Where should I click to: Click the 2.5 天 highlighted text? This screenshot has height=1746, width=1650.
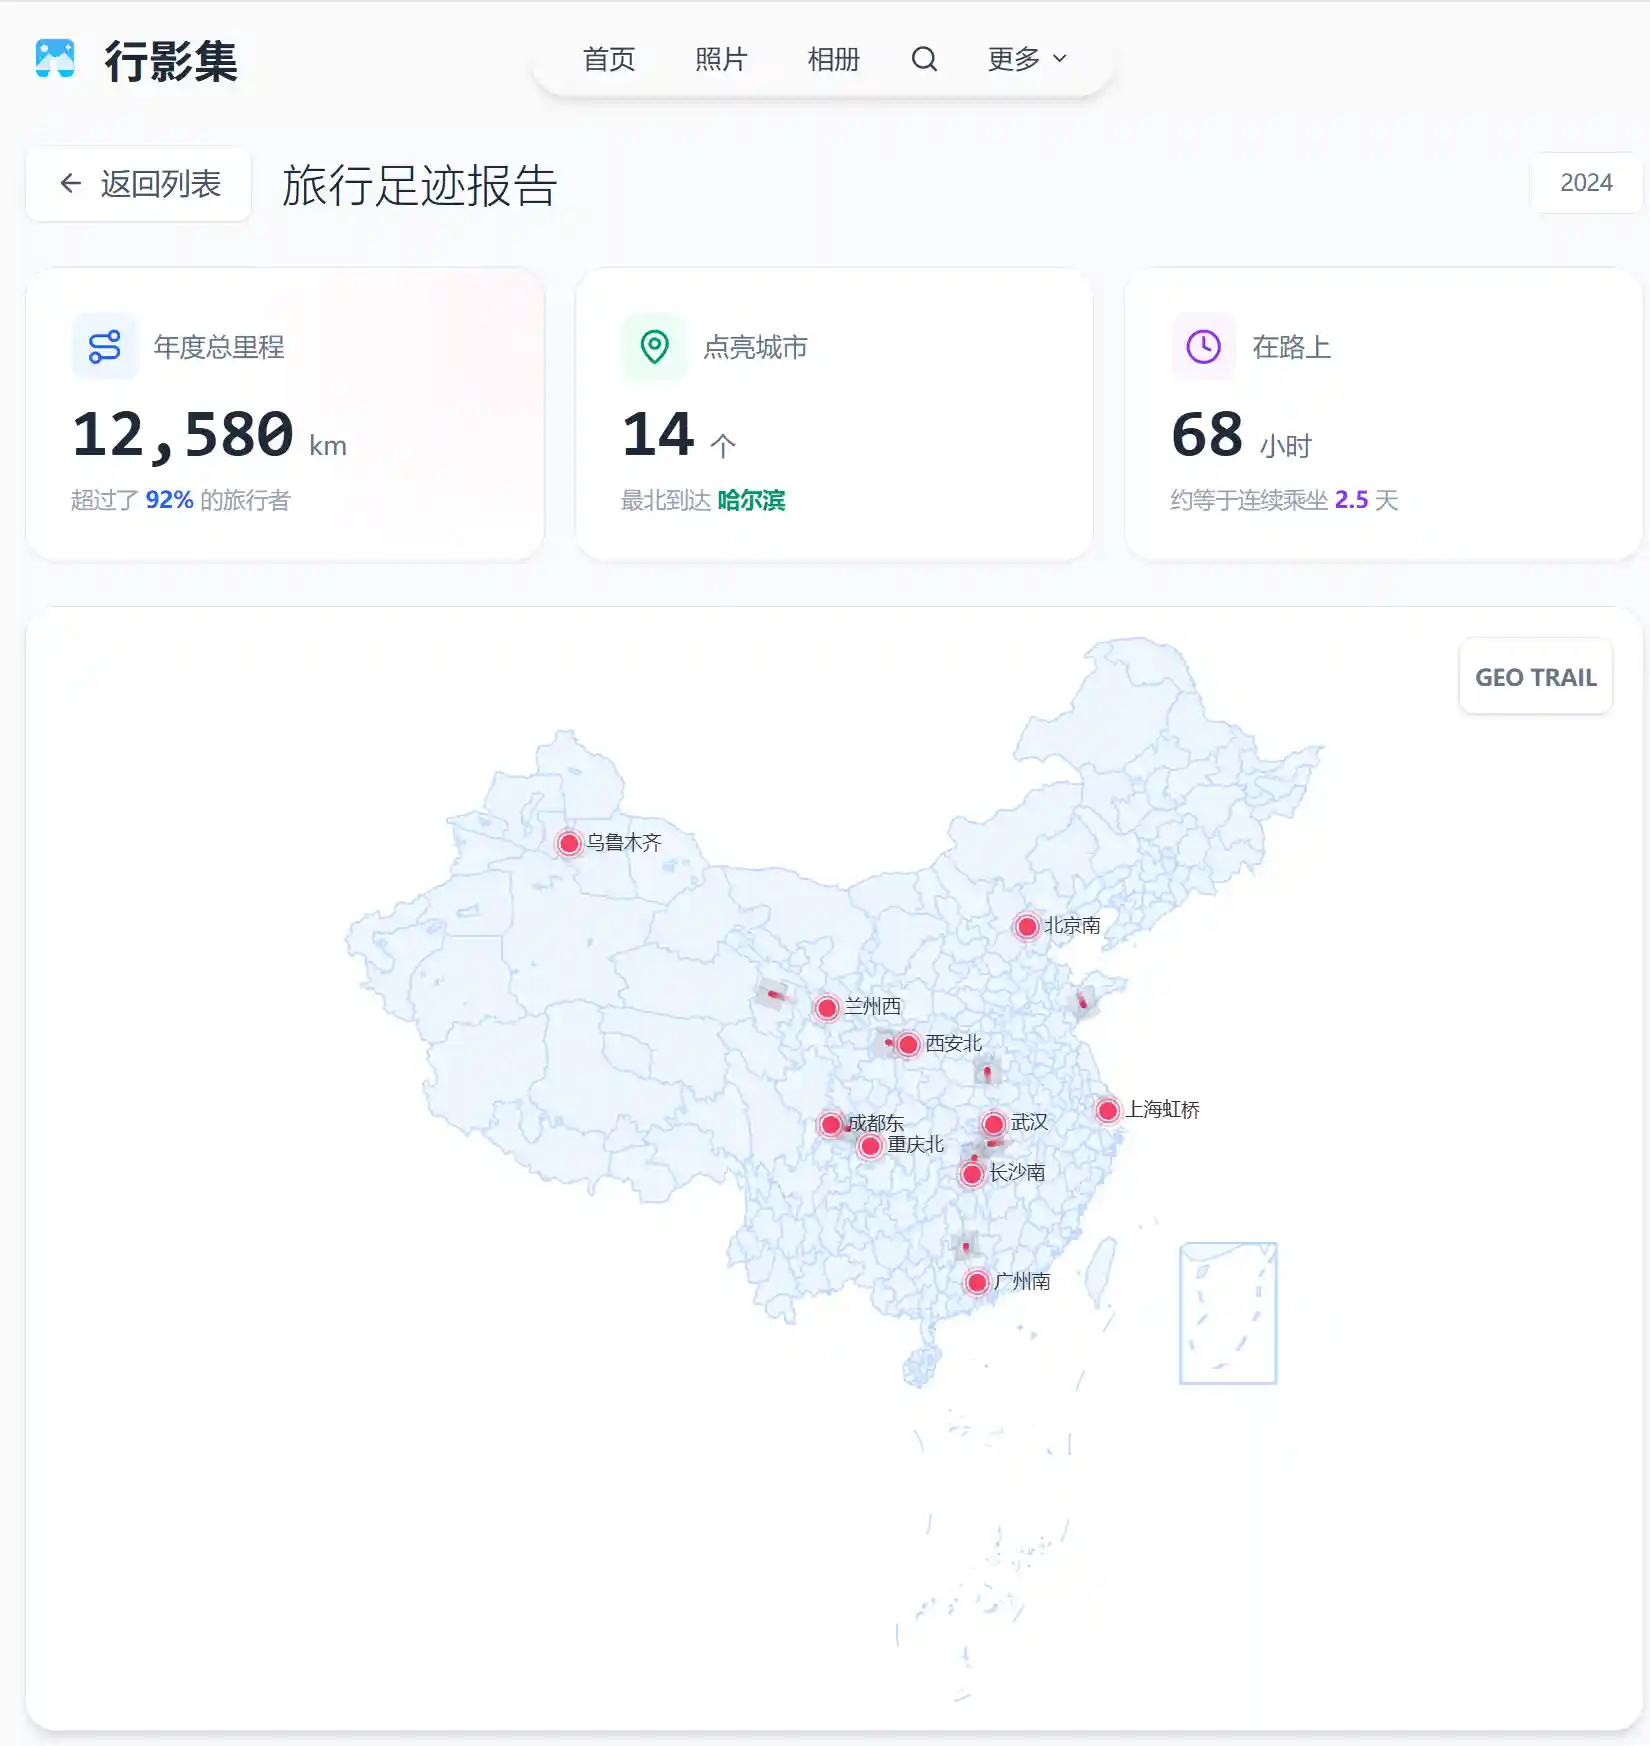[x=1366, y=500]
